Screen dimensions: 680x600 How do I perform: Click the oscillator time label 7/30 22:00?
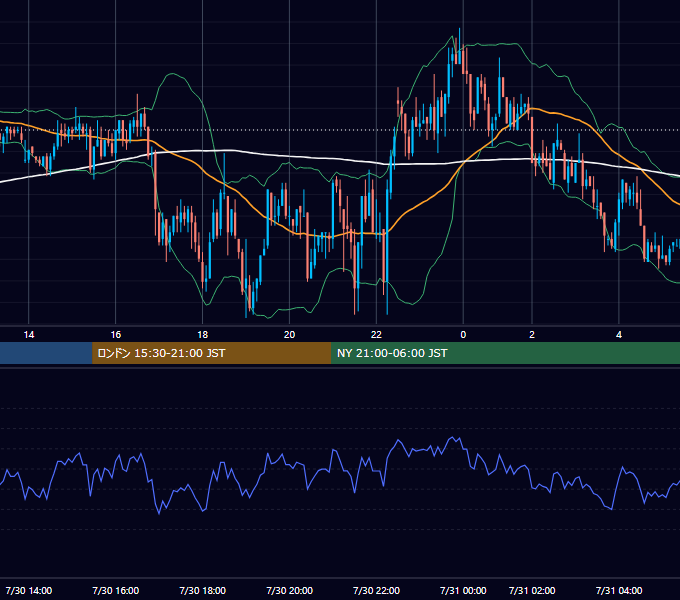coord(376,590)
